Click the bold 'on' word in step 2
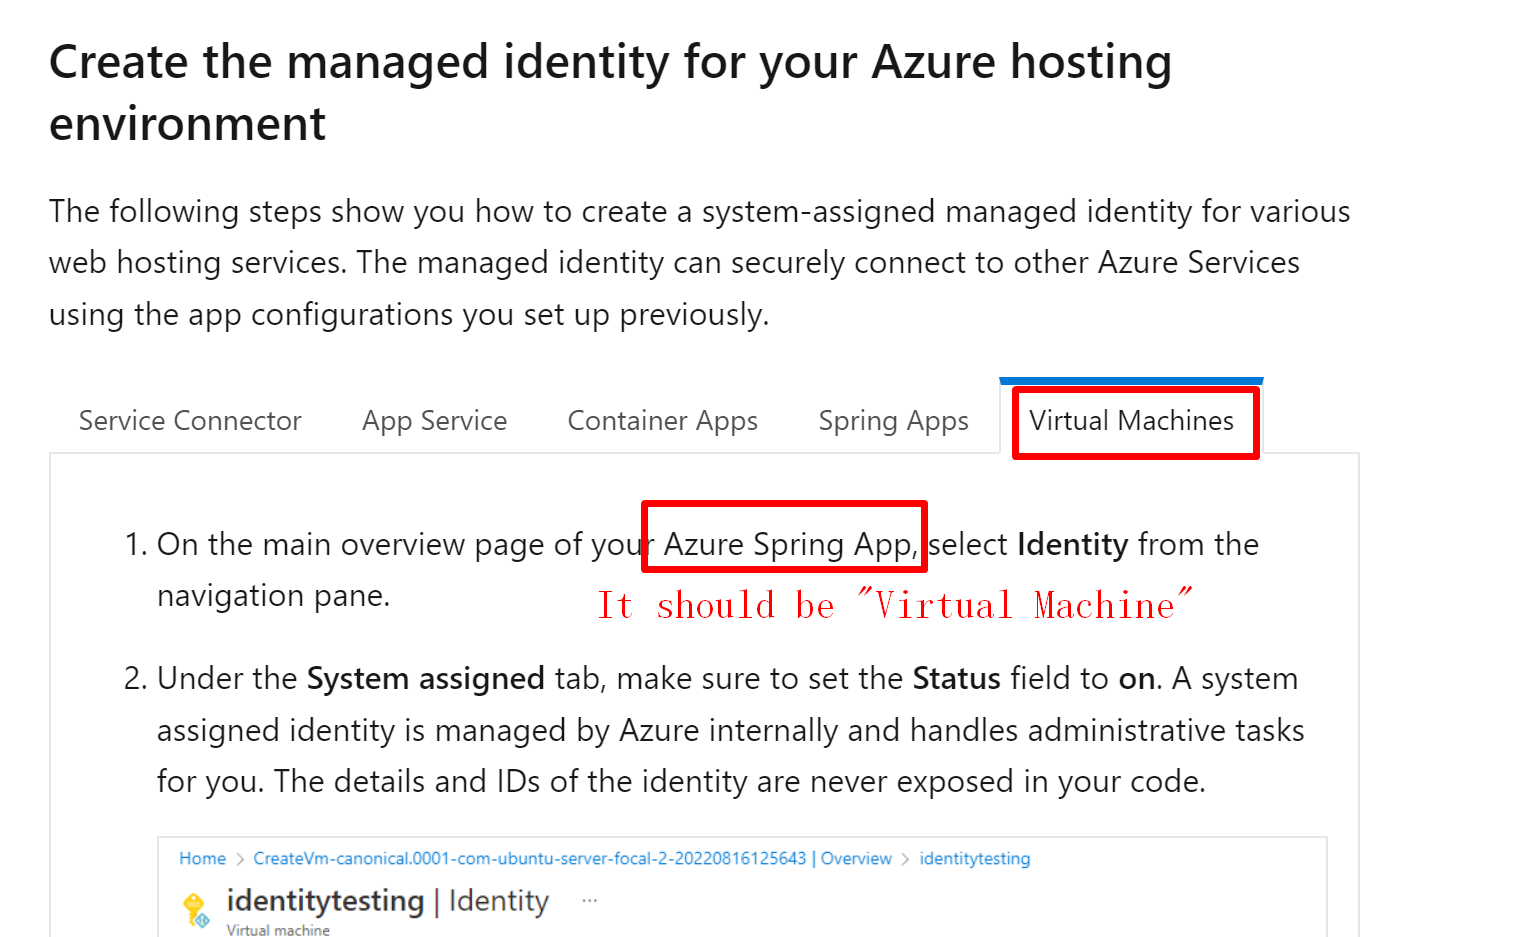The width and height of the screenshot is (1538, 937). click(x=1137, y=680)
